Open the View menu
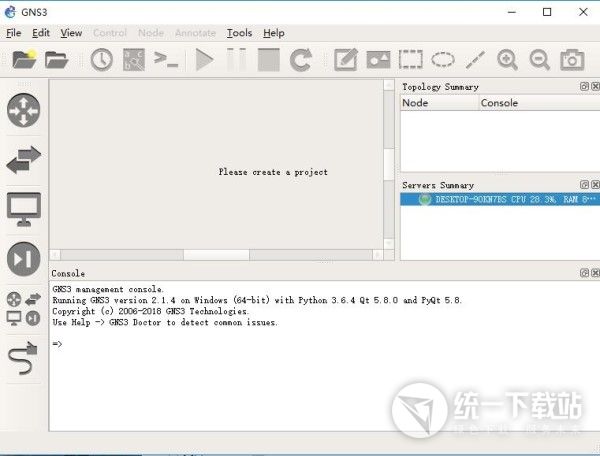 pos(71,33)
